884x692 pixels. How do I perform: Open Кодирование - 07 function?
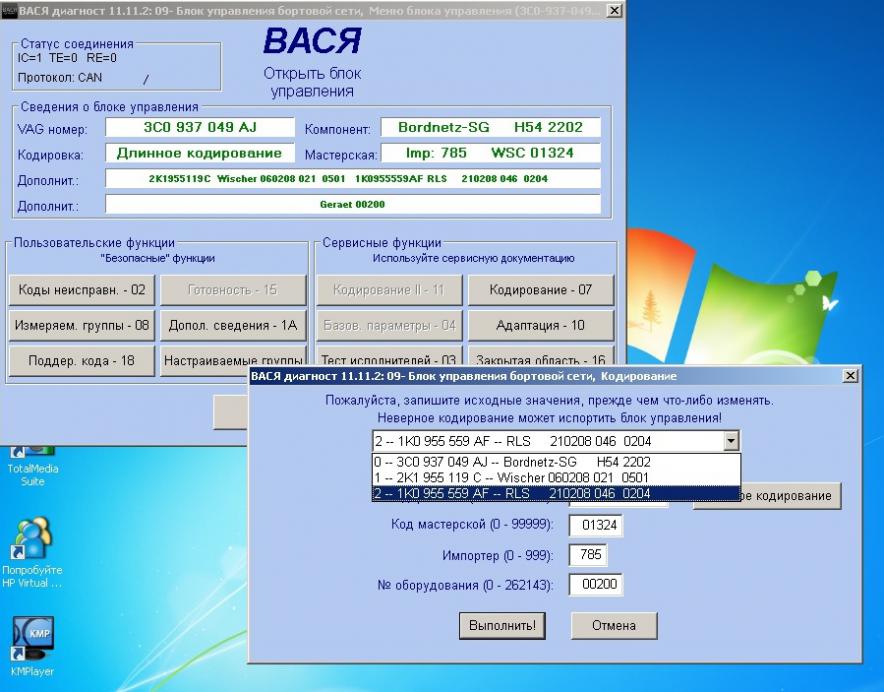(x=541, y=290)
